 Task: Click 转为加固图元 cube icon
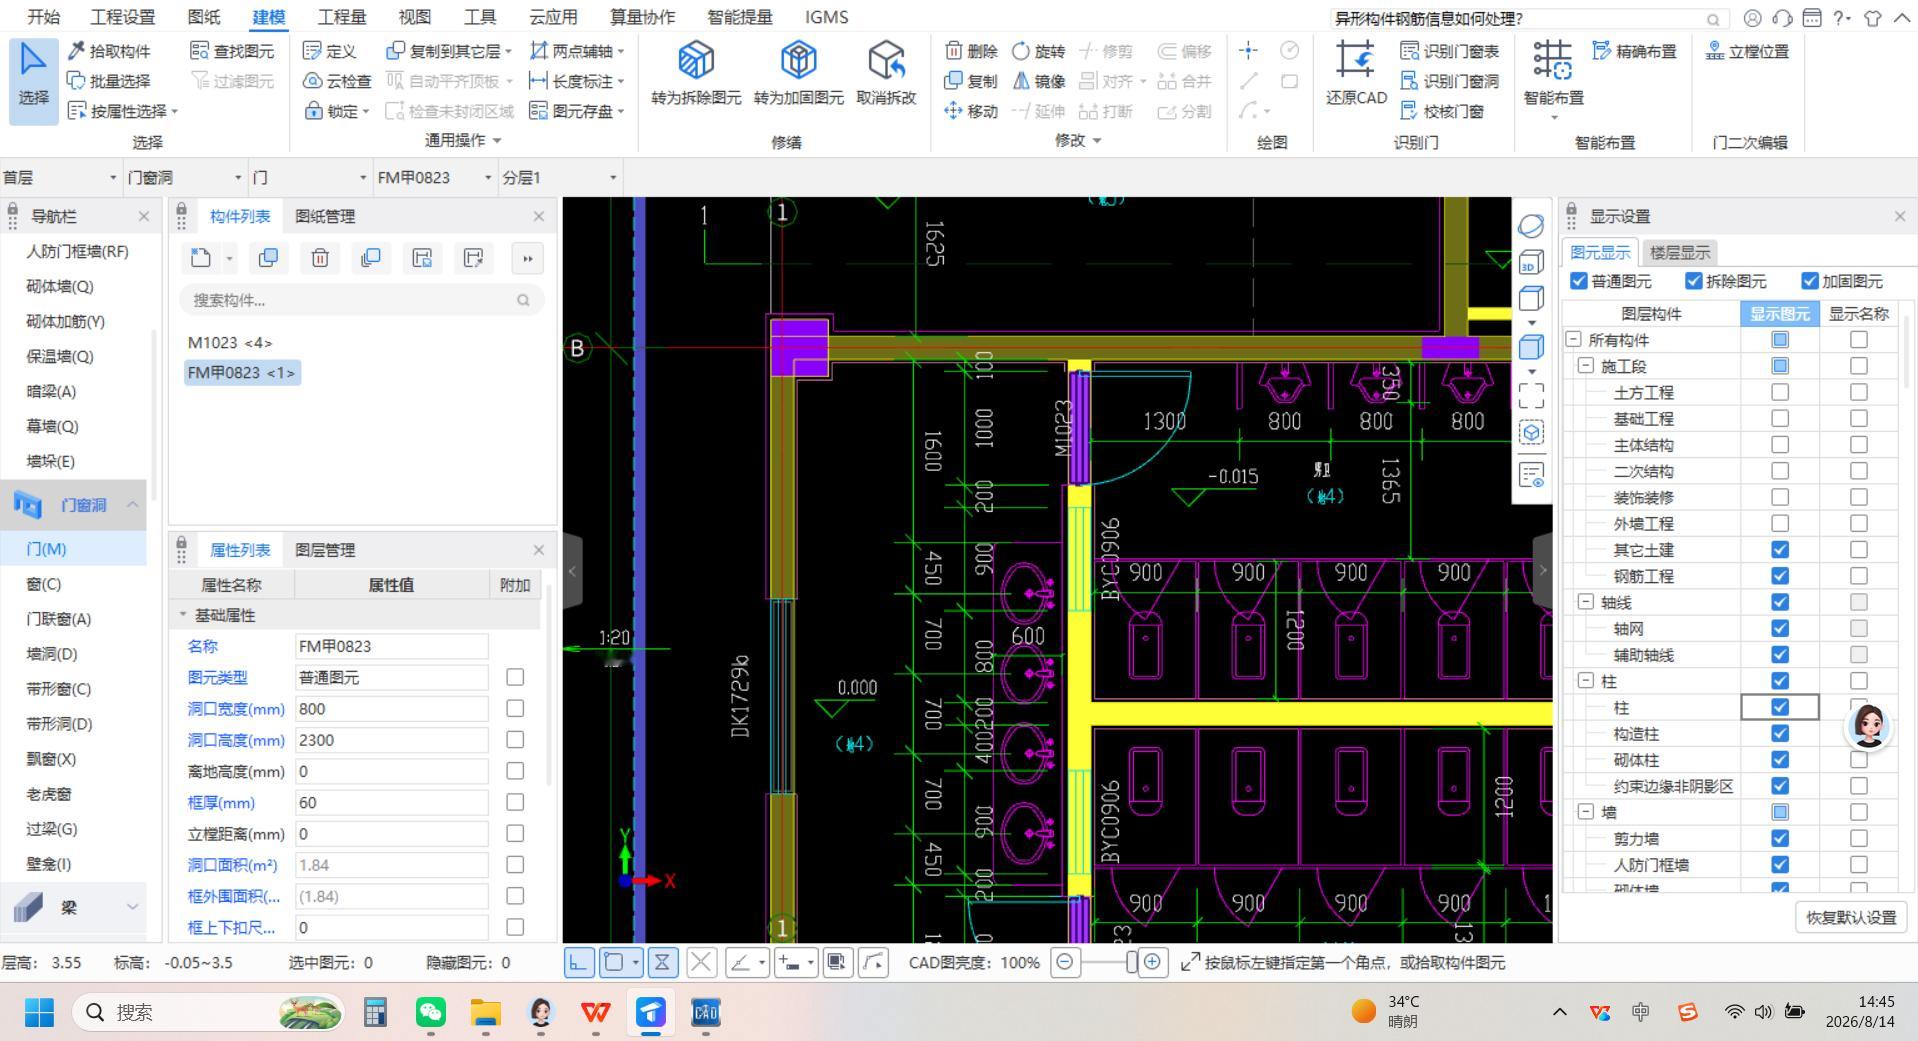(x=798, y=60)
